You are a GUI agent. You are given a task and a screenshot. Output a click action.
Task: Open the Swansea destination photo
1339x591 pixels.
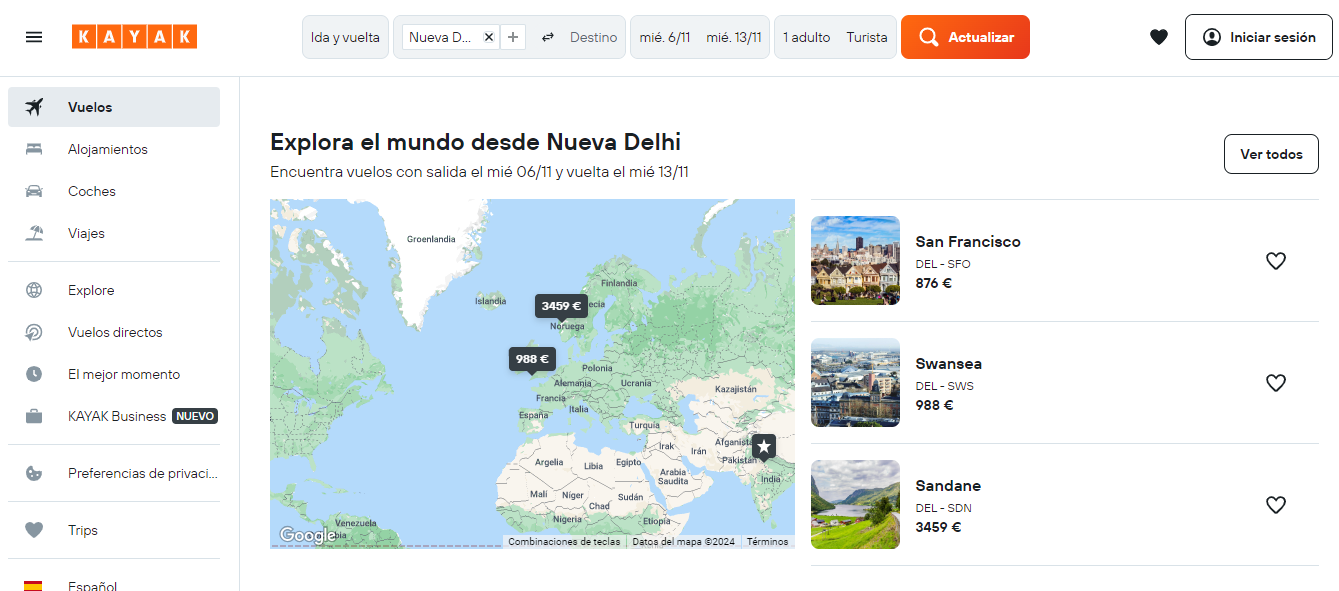(x=855, y=382)
